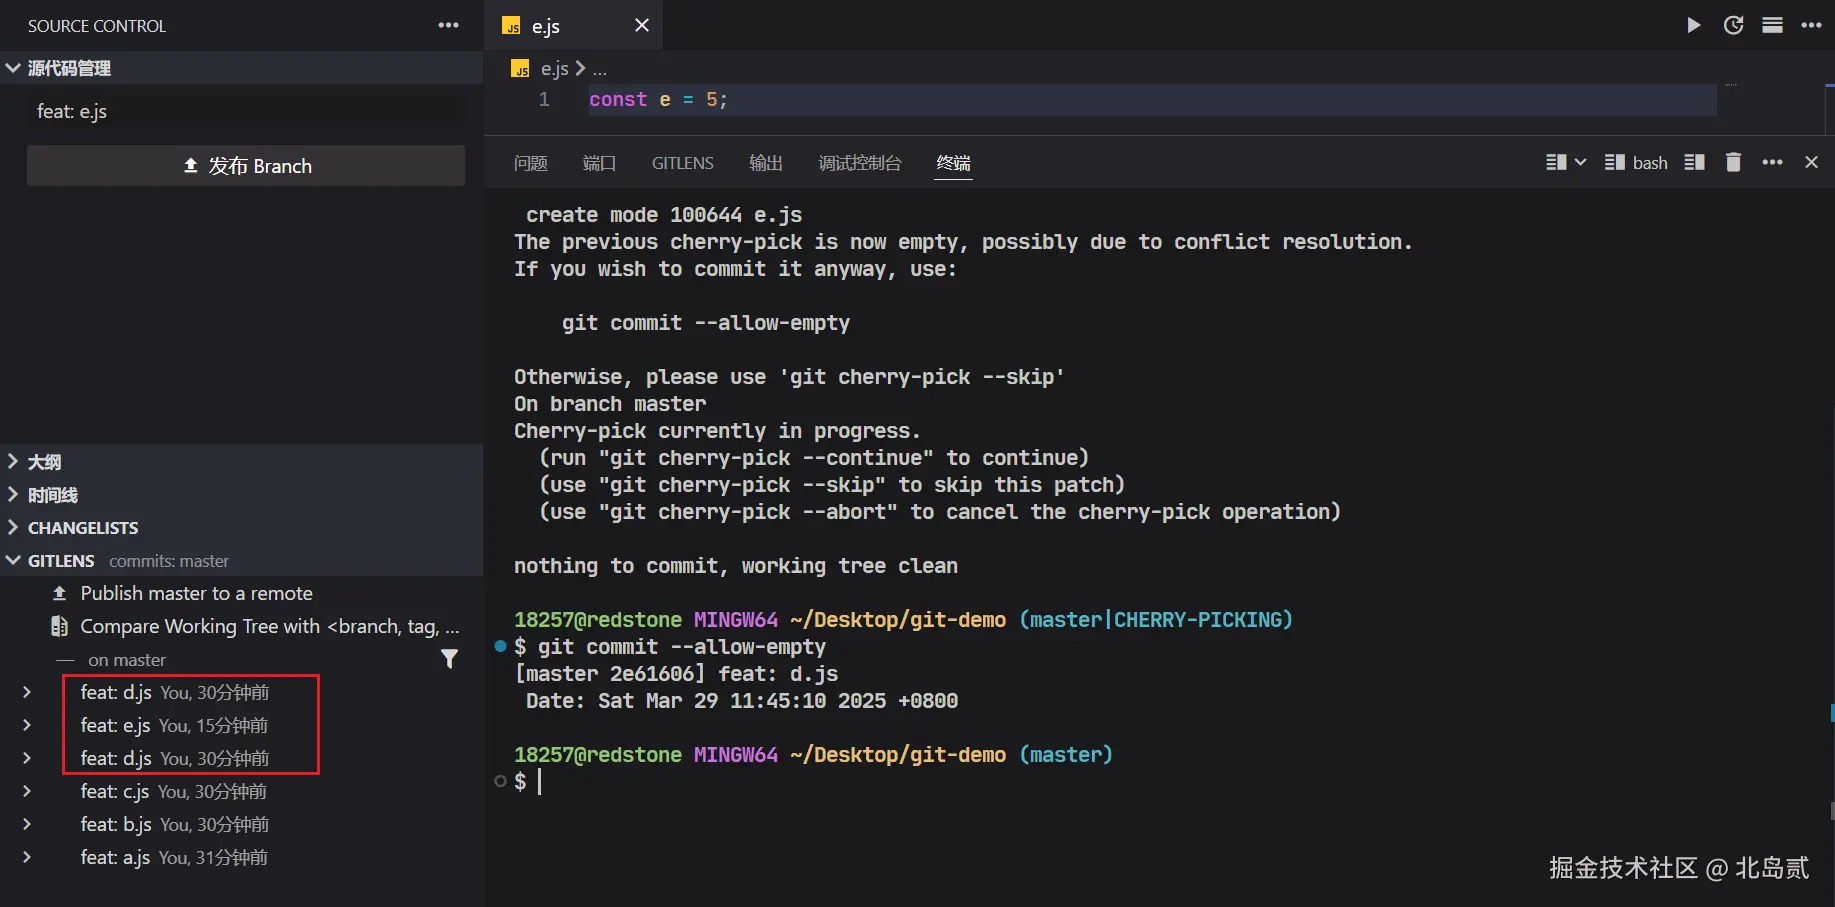The height and width of the screenshot is (907, 1835).
Task: Click the terminal output '[master 2e61606] feat: d.js'
Action: point(676,674)
